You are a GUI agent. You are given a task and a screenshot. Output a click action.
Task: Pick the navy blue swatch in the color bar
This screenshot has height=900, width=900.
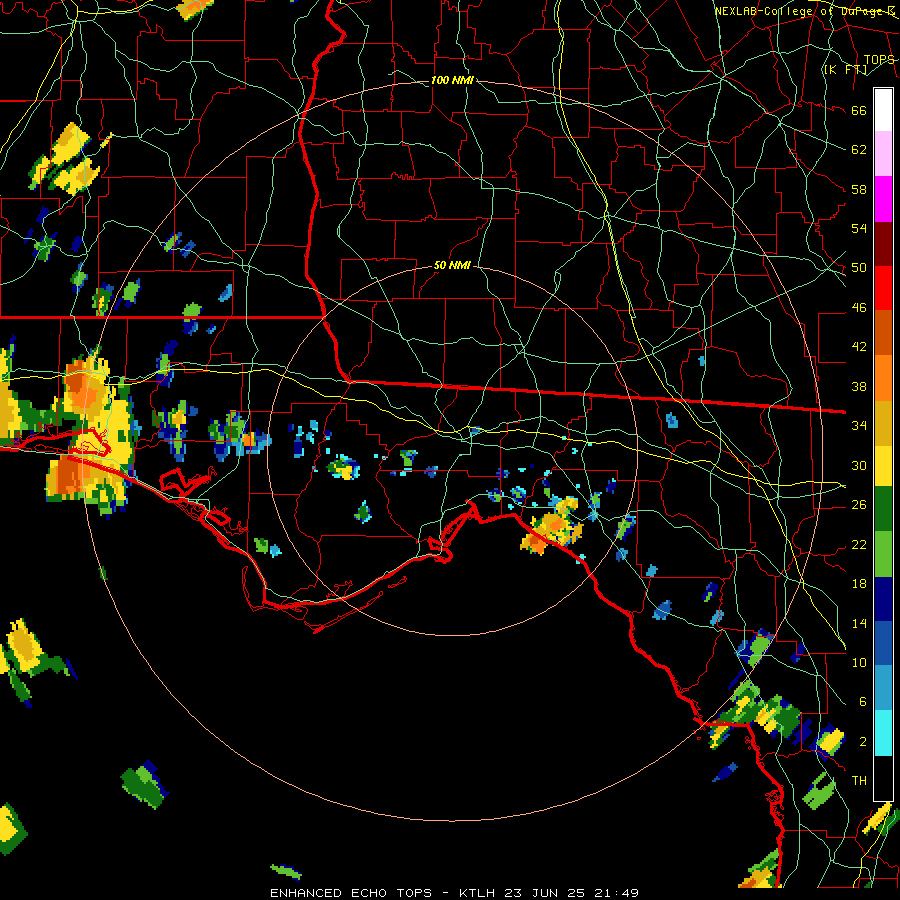(x=883, y=599)
